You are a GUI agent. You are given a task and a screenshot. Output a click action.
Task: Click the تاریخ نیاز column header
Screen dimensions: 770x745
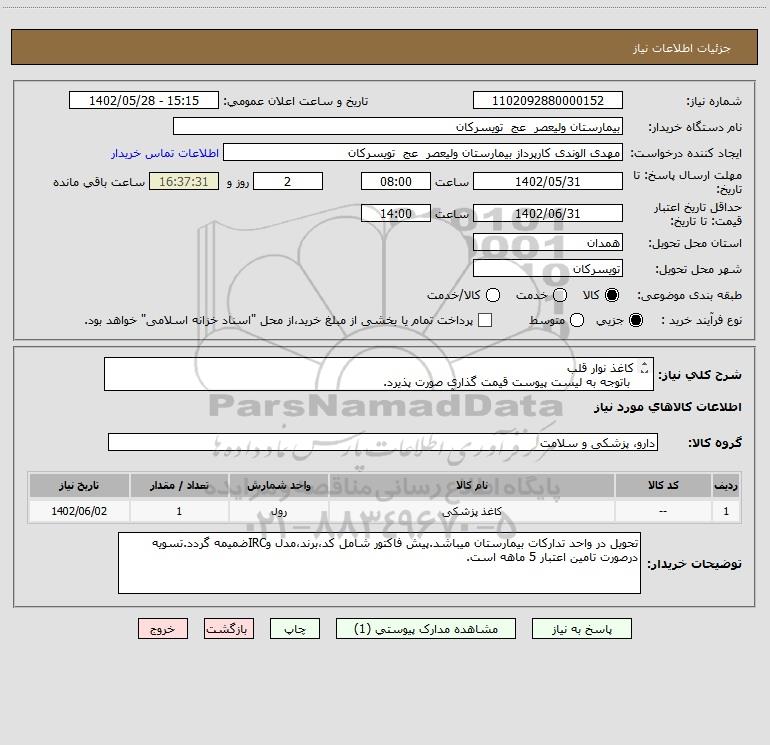click(x=79, y=485)
